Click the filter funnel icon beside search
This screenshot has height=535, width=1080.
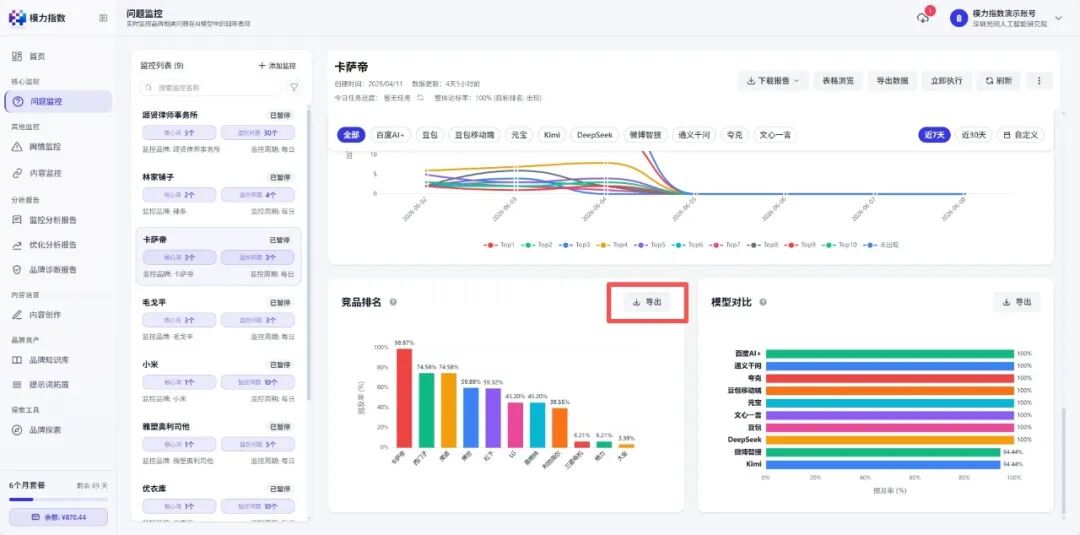click(294, 87)
